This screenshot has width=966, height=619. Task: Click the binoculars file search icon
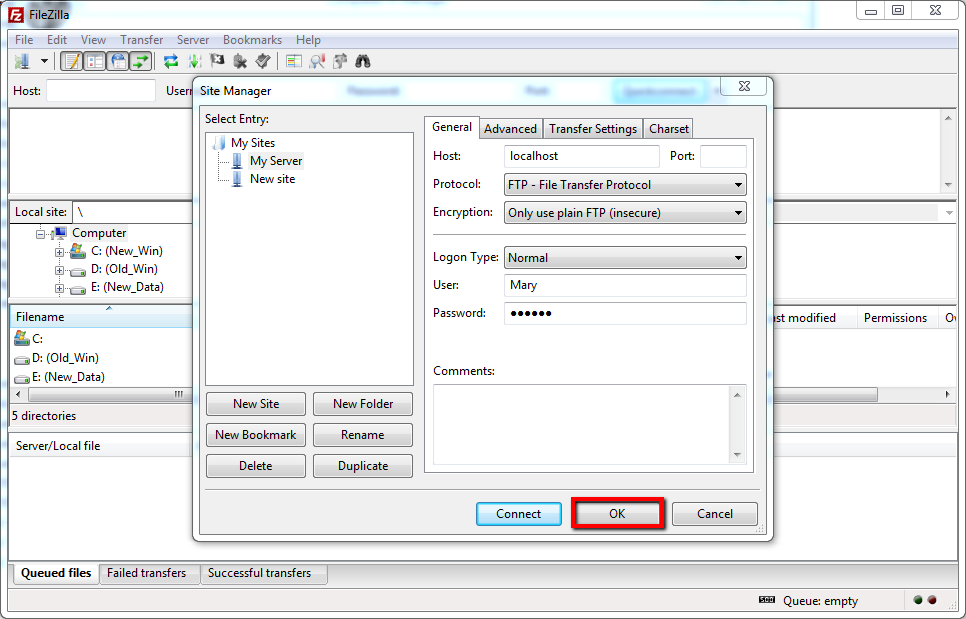363,61
